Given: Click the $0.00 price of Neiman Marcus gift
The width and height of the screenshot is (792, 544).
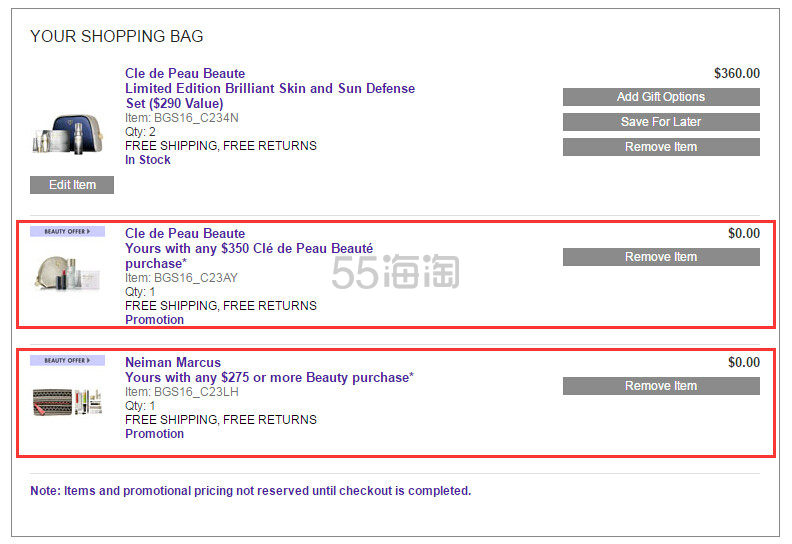Looking at the screenshot, I should click(x=744, y=362).
